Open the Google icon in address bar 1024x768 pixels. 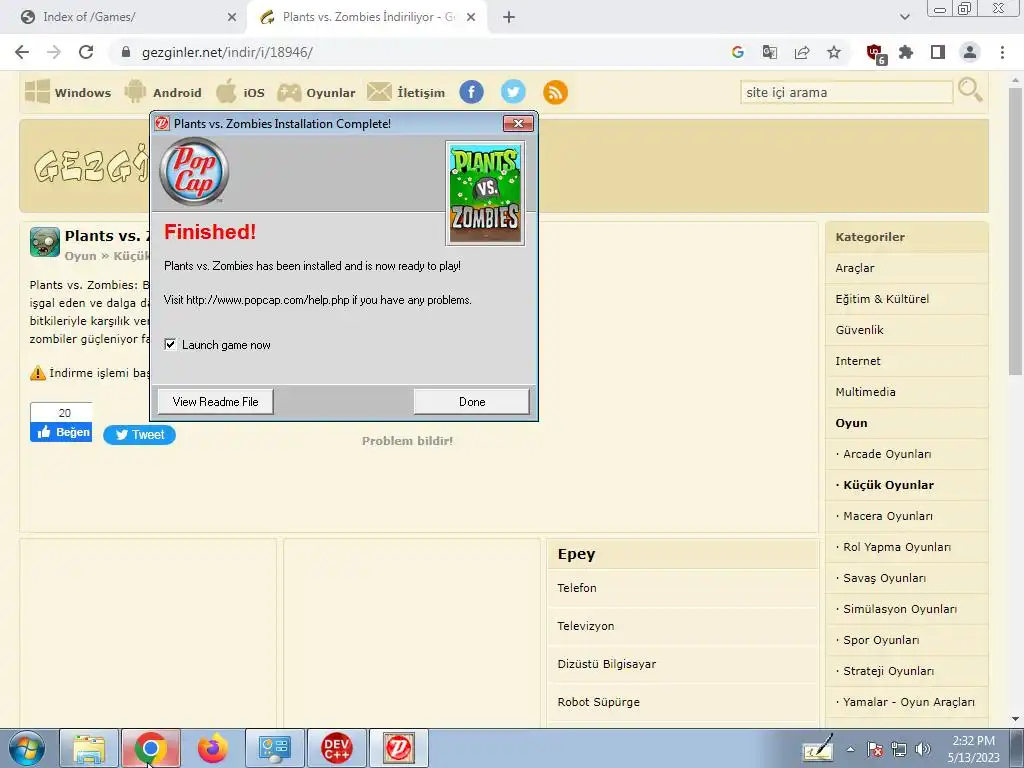coord(737,52)
